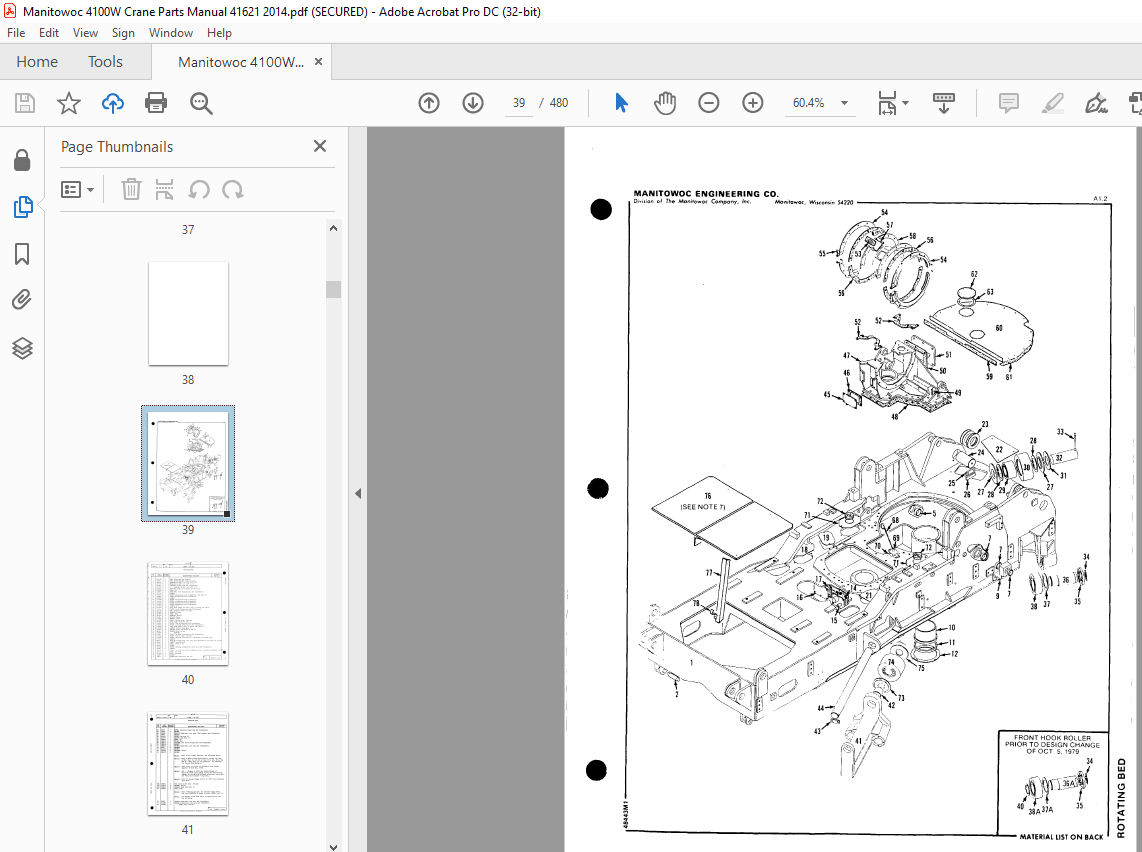Delete the selected page thumbnail
Viewport: 1142px width, 852px height.
(131, 189)
